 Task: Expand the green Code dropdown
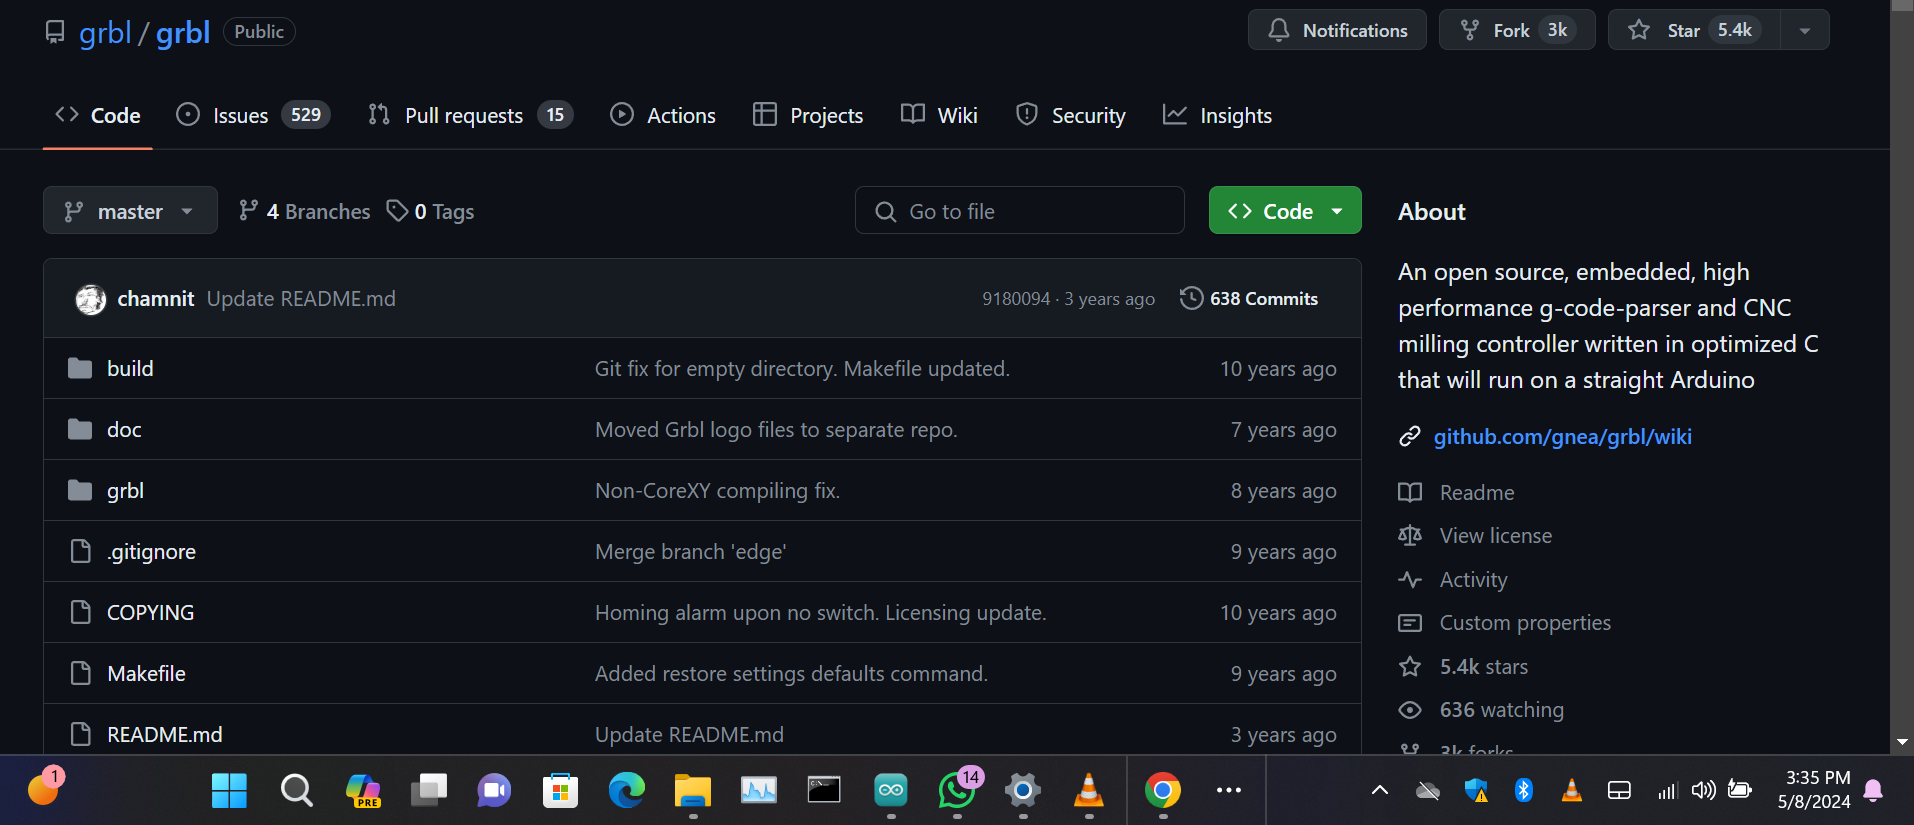point(1285,211)
